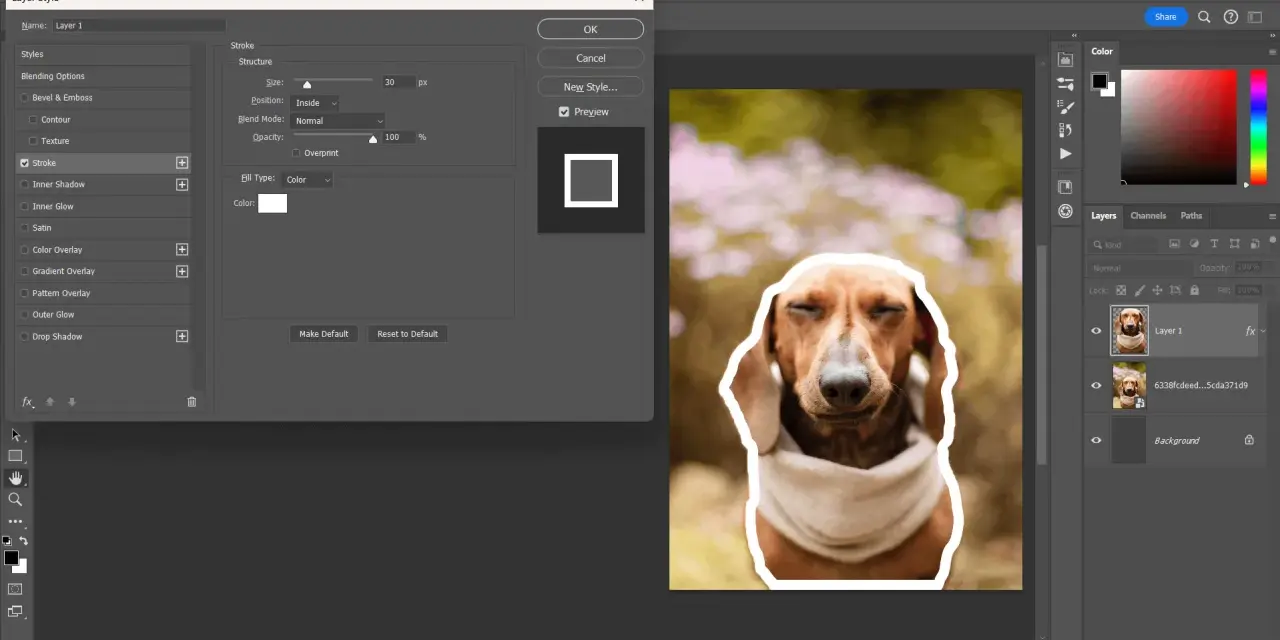
Task: Open Layers panel blend mode Normal dropdown
Action: 1139,268
